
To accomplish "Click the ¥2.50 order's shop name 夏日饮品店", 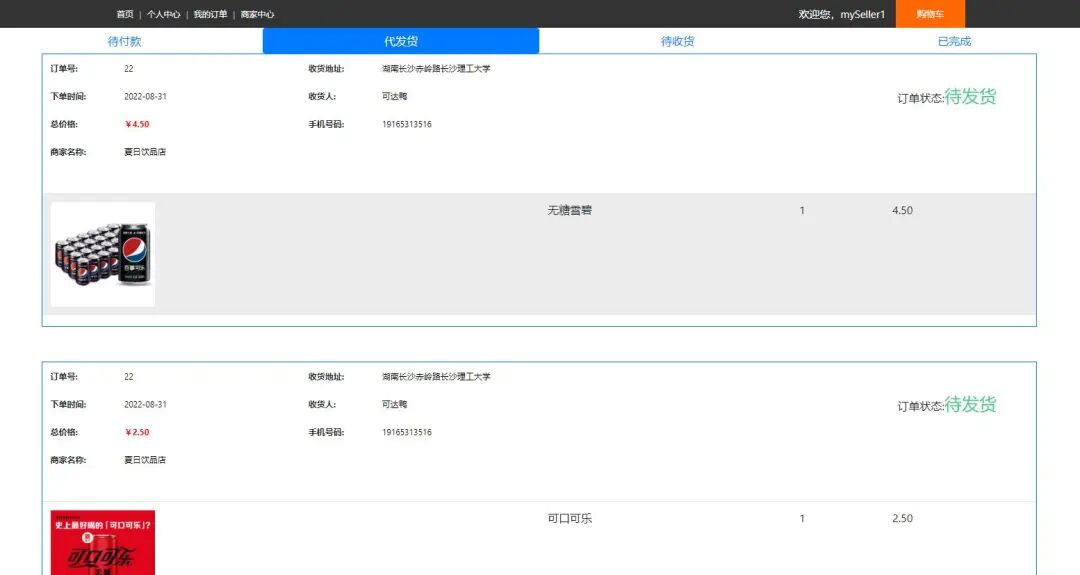I will 145,459.
